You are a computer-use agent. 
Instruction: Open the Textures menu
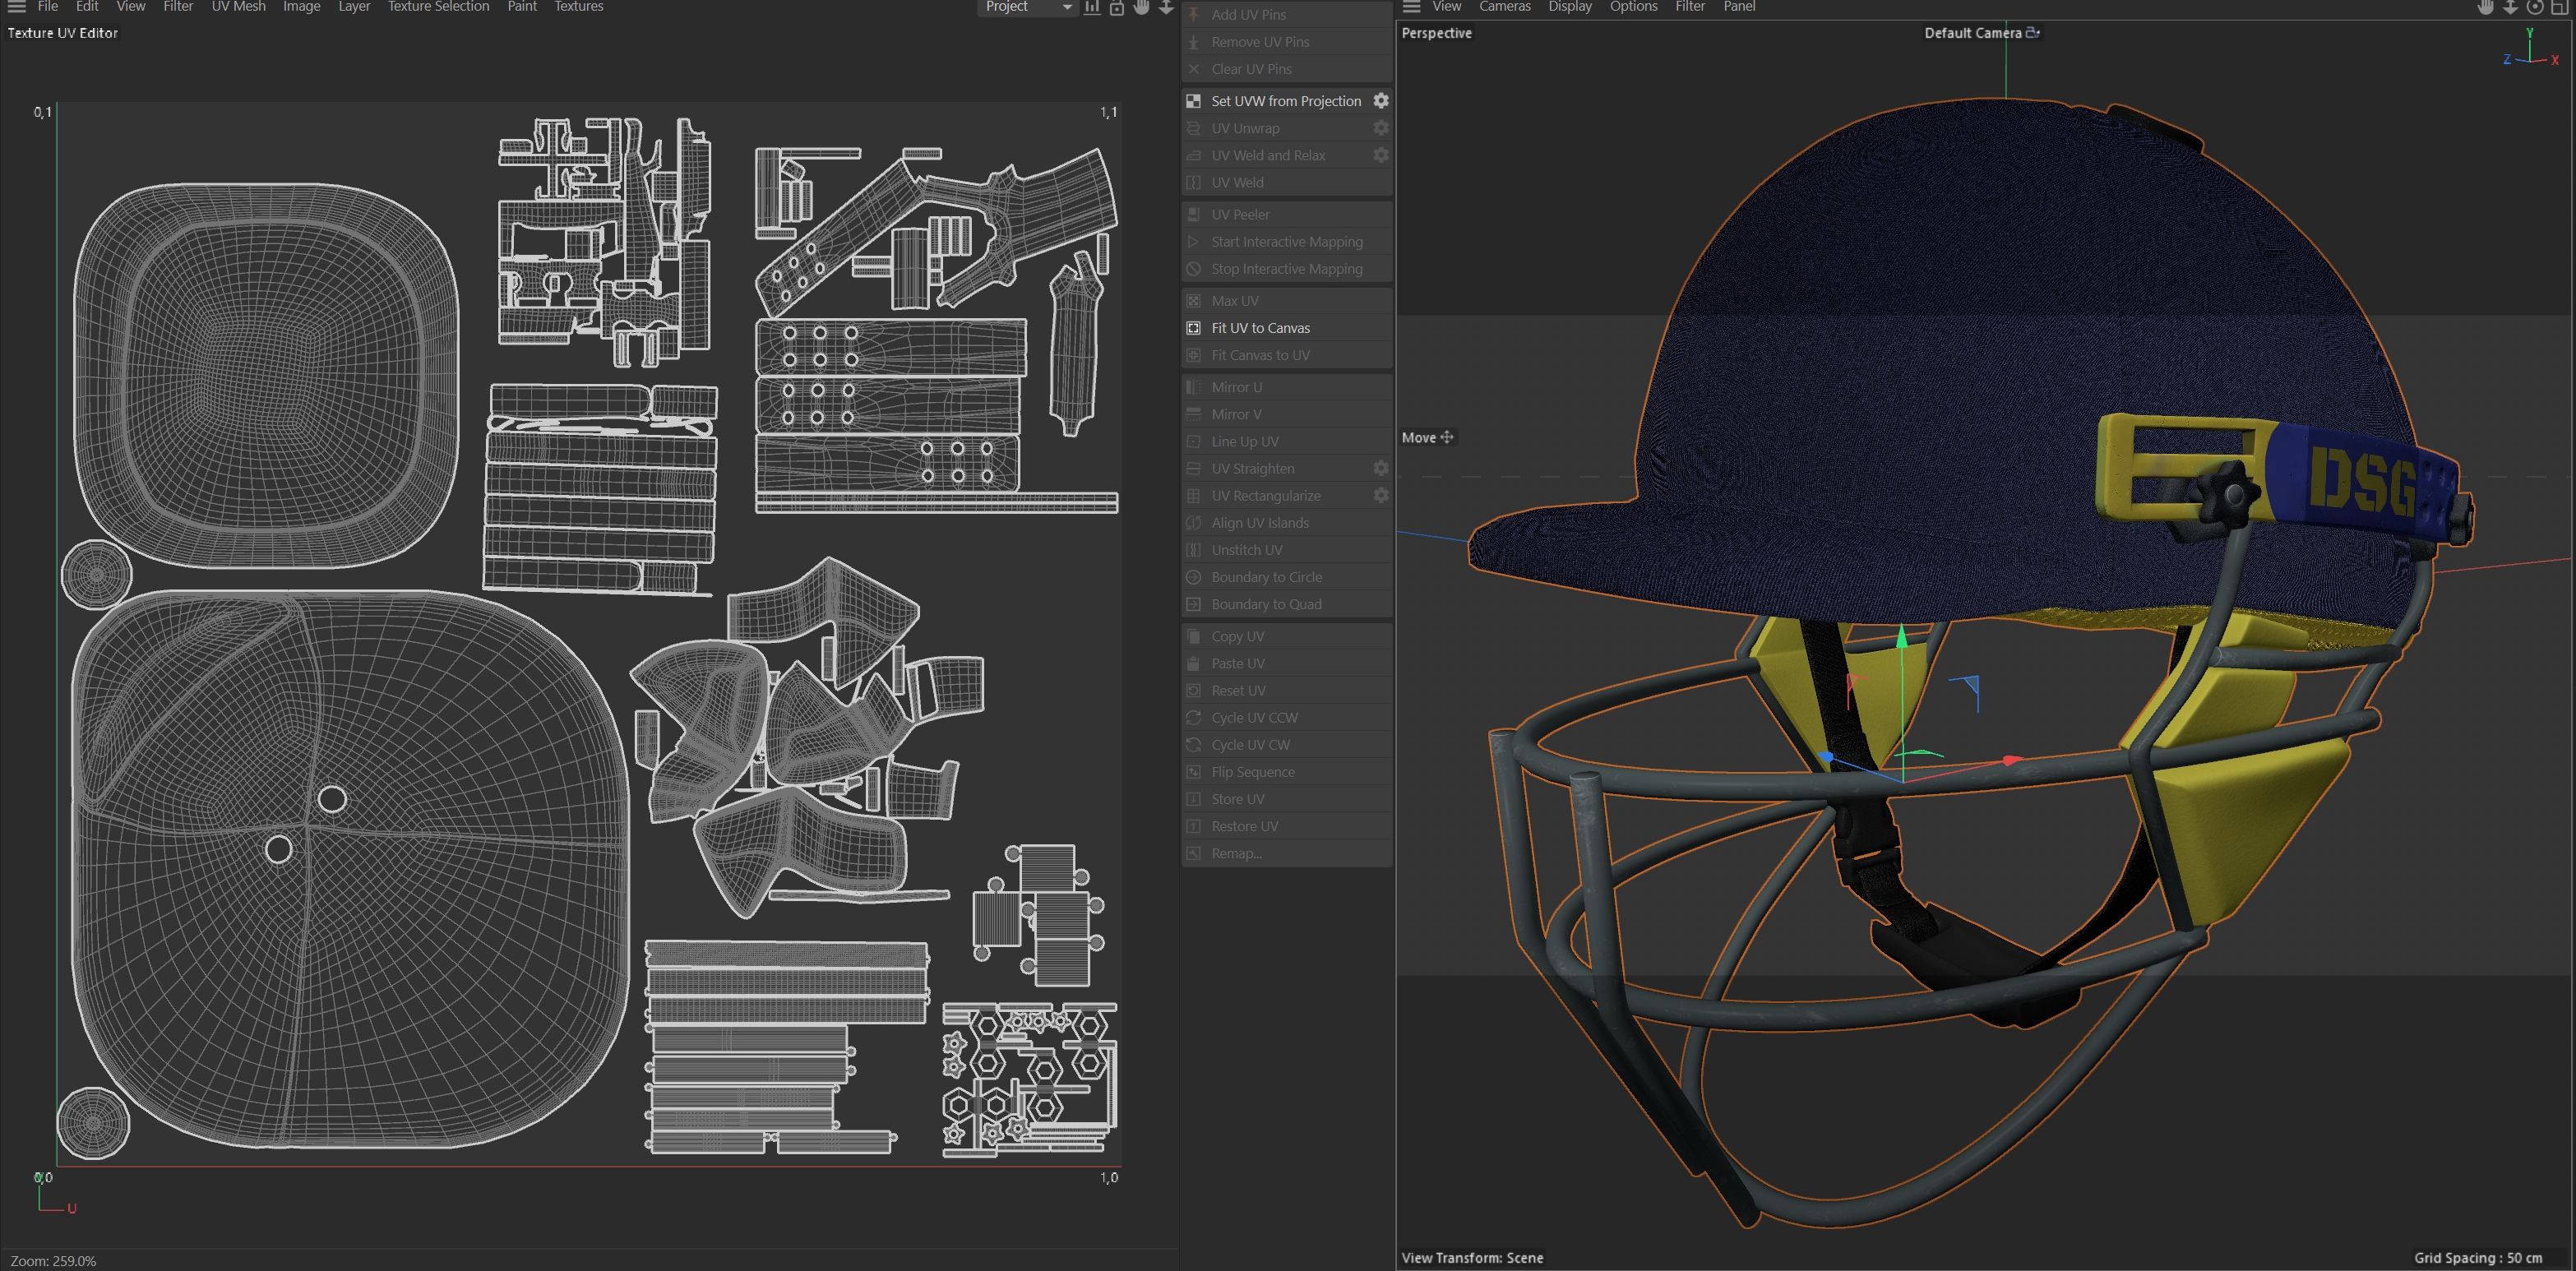click(578, 7)
